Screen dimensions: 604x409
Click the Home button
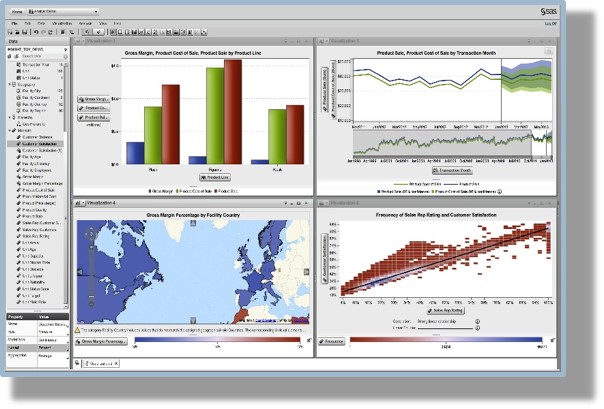[17, 12]
